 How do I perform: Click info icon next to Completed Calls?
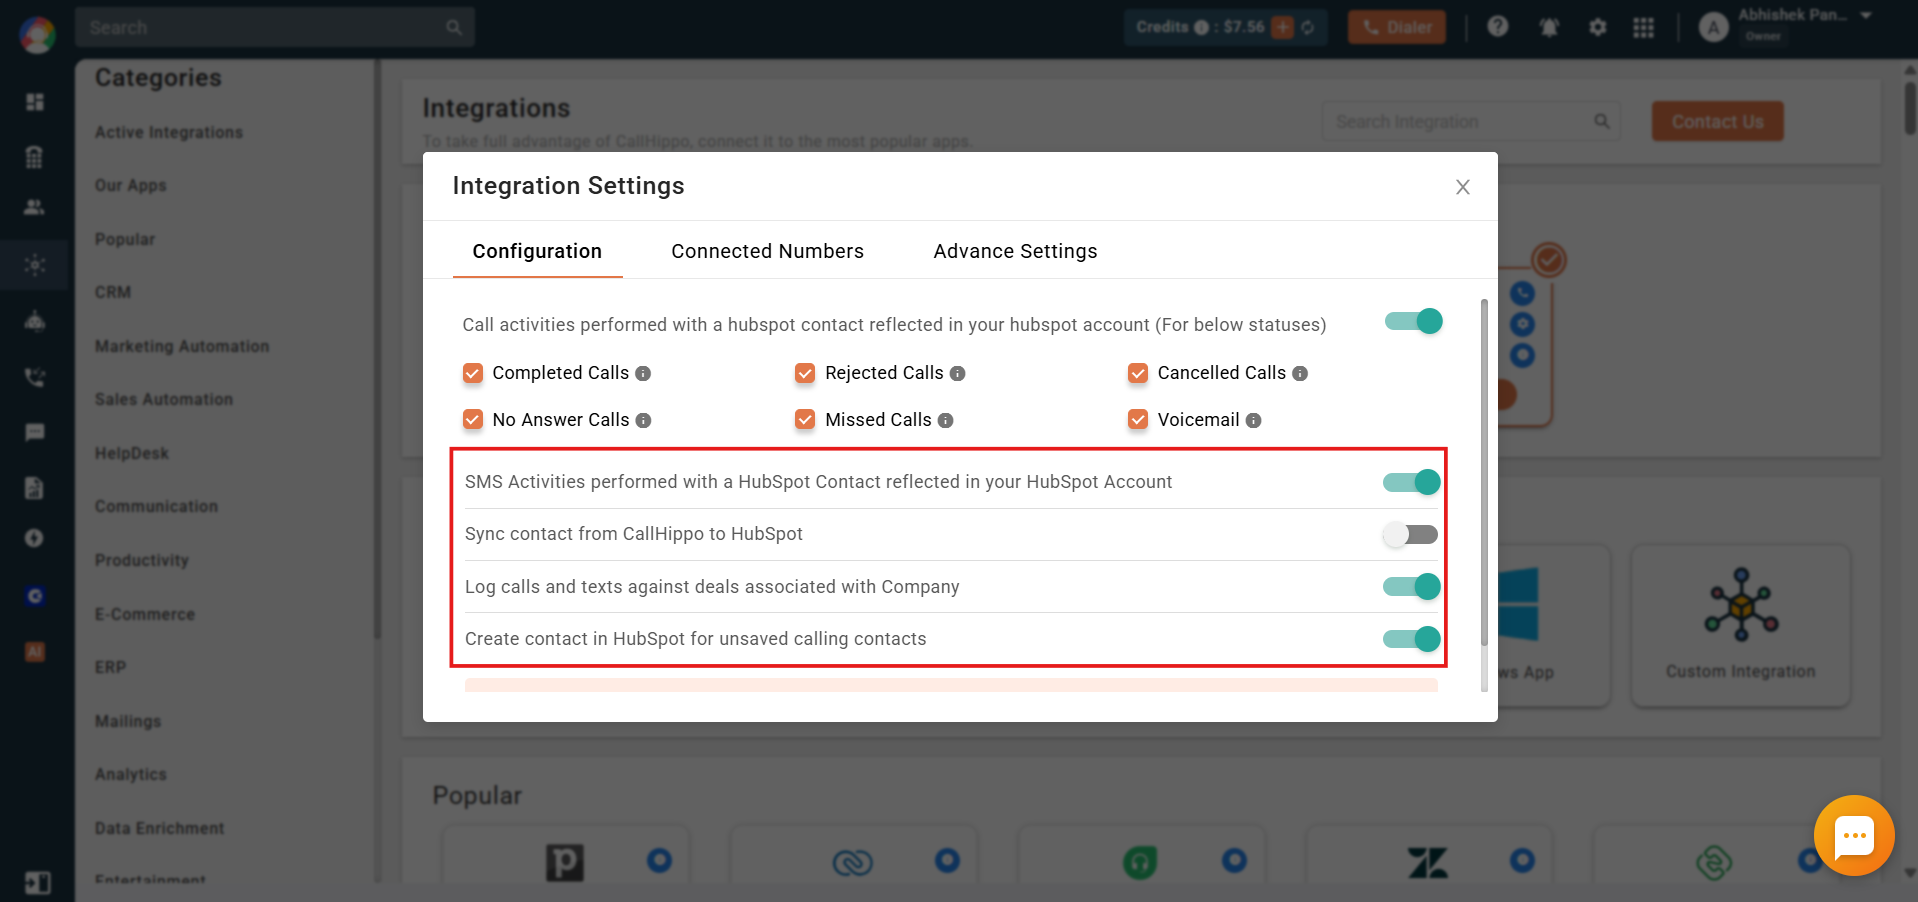pyautogui.click(x=643, y=374)
